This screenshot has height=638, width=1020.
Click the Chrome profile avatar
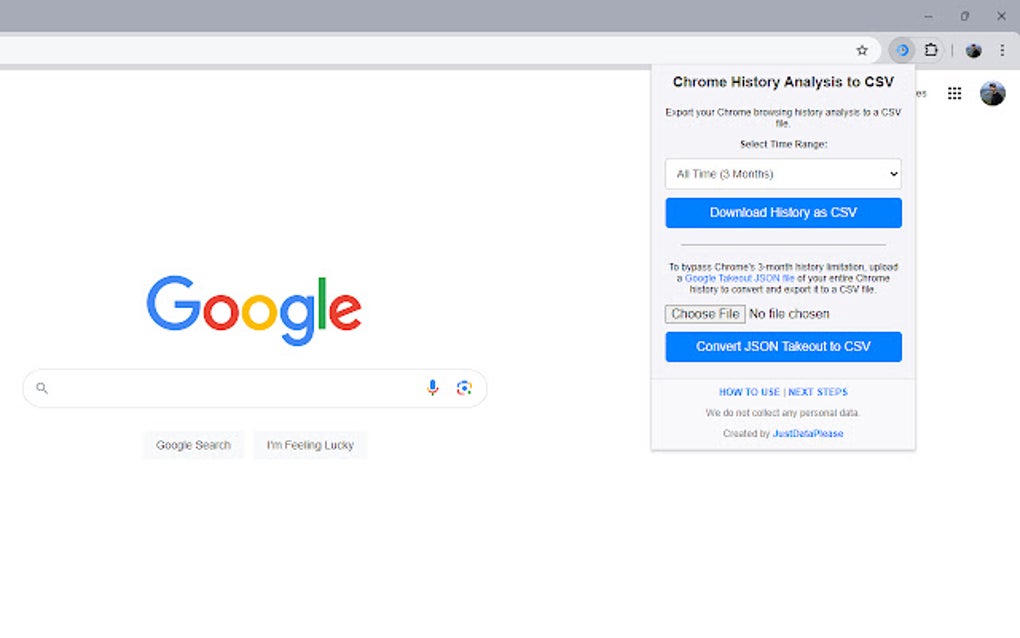click(973, 50)
